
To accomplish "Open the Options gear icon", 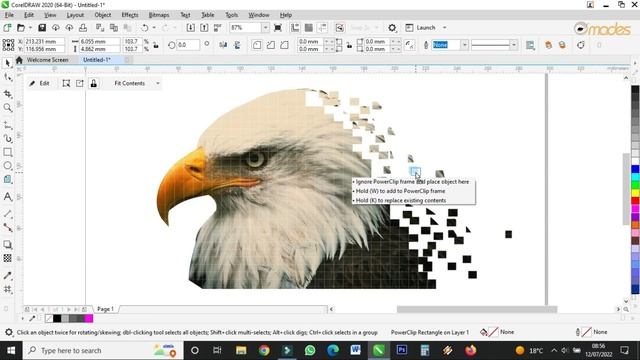I will click(x=392, y=28).
